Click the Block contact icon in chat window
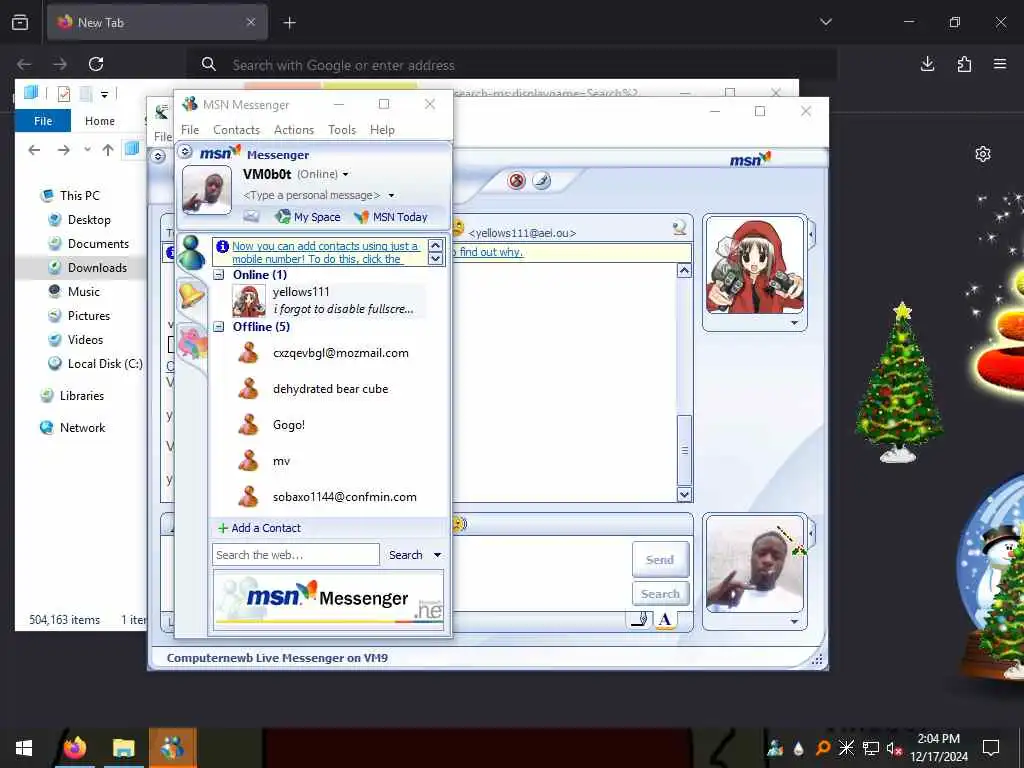The width and height of the screenshot is (1024, 768). tap(517, 180)
